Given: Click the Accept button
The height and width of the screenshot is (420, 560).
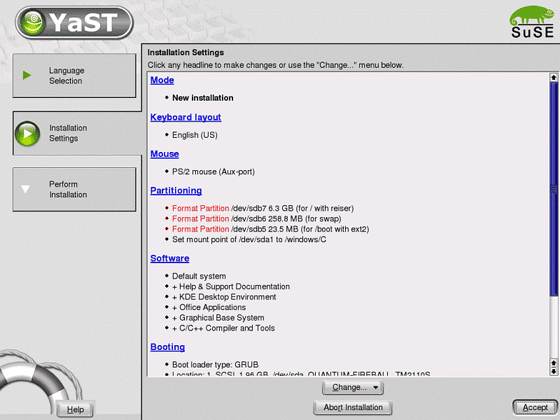Looking at the screenshot, I should pyautogui.click(x=535, y=408).
